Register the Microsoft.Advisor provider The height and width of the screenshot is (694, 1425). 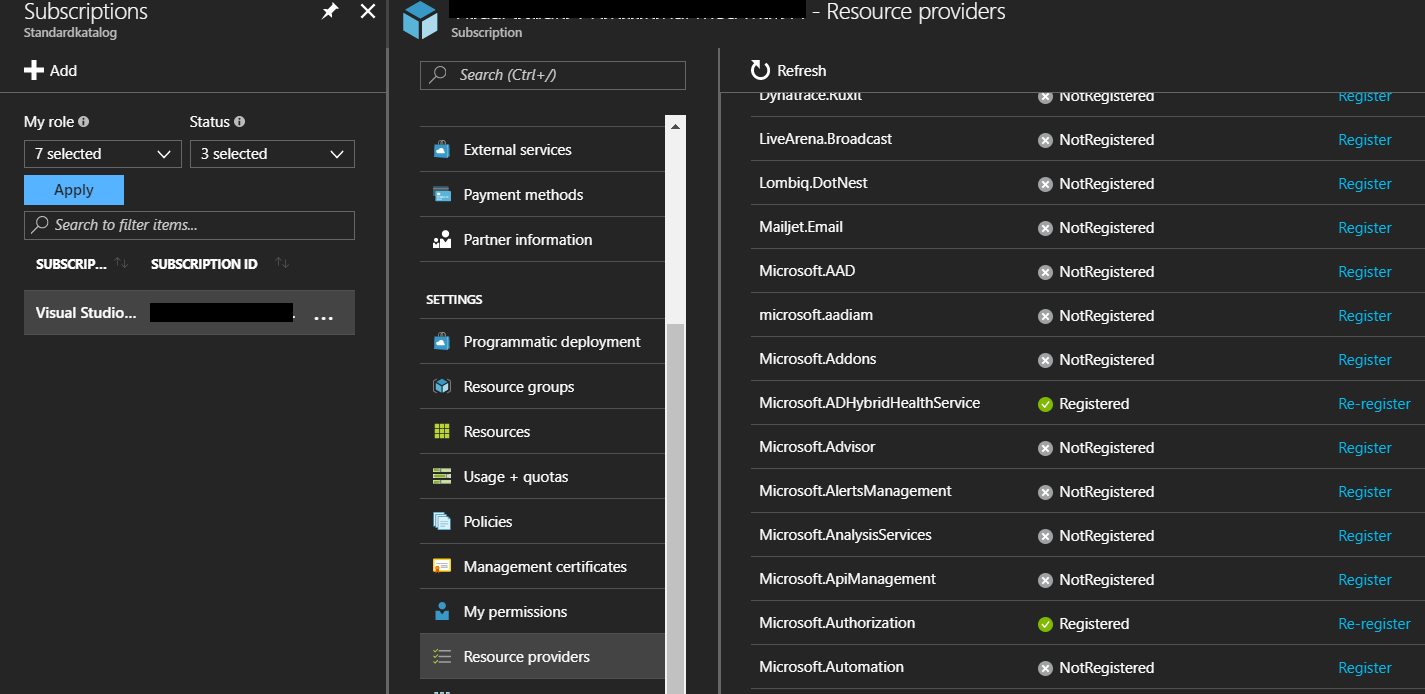(1365, 448)
